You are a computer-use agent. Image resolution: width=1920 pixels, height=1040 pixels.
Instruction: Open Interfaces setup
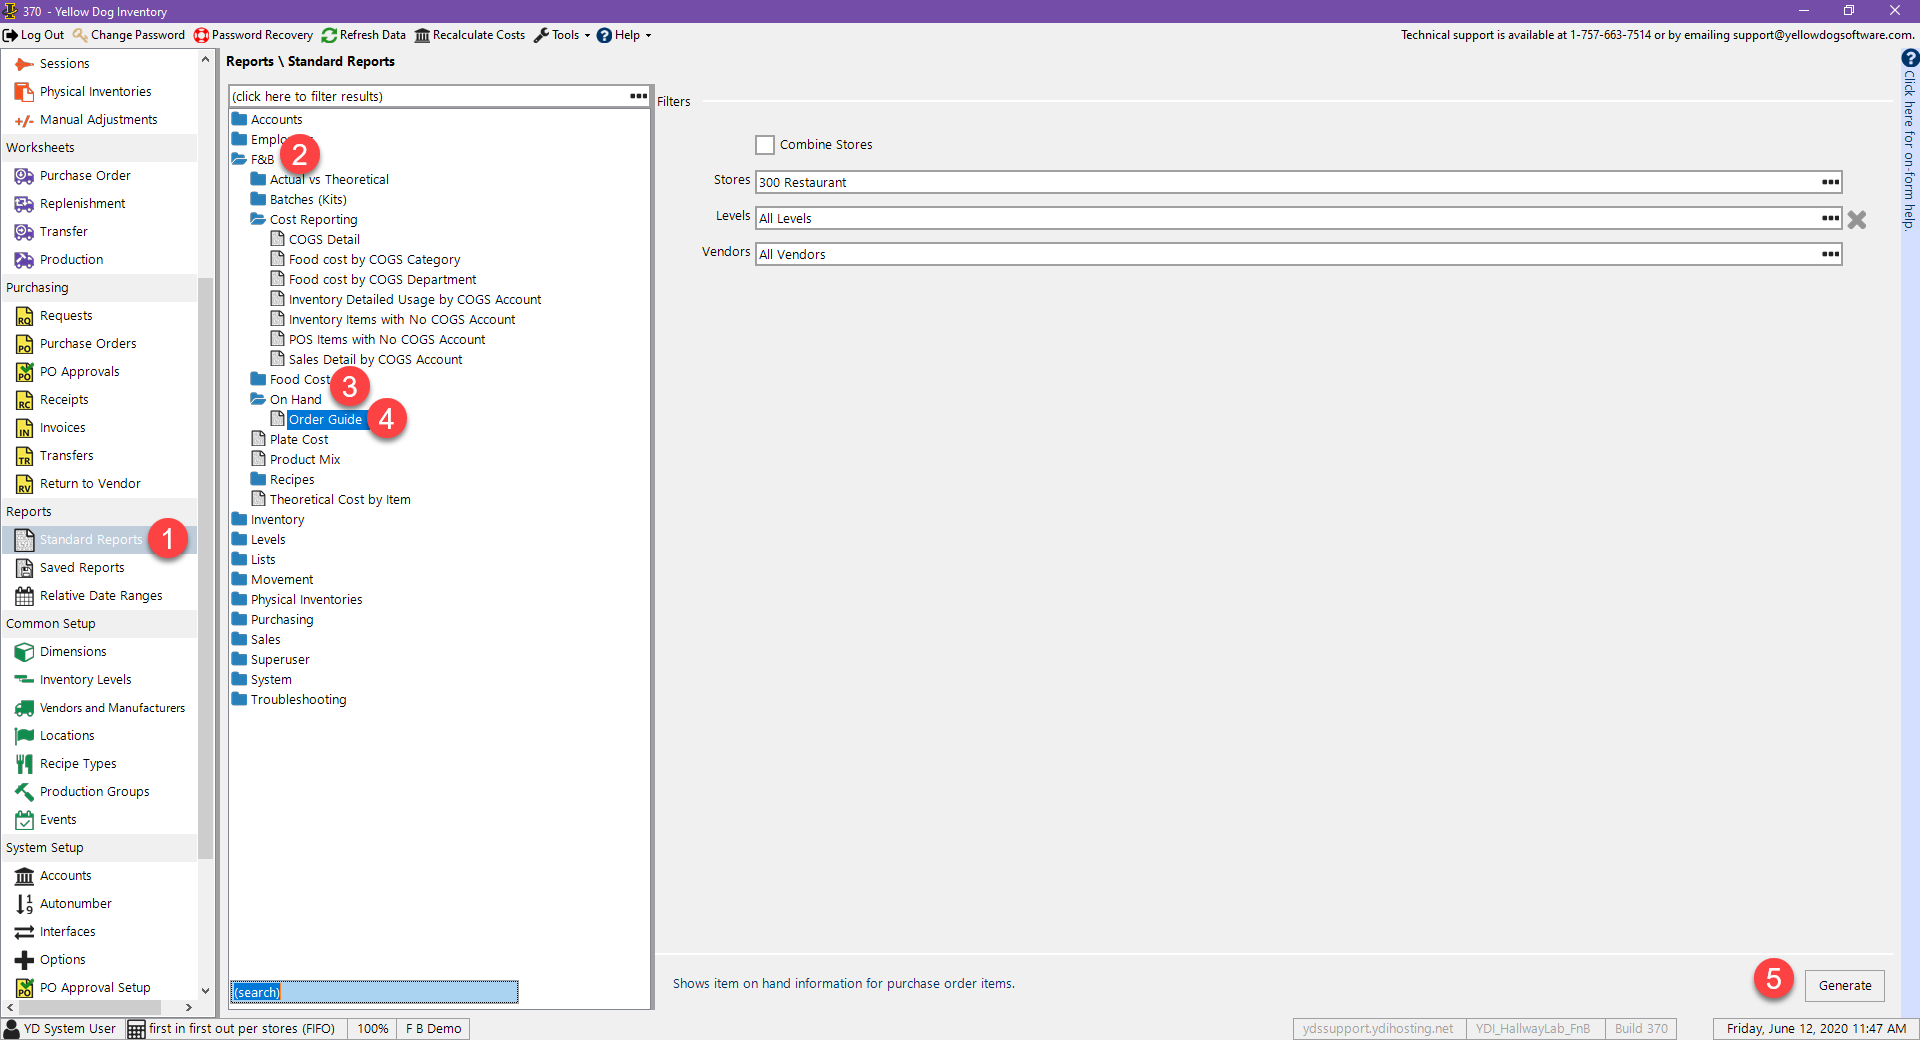coord(67,931)
